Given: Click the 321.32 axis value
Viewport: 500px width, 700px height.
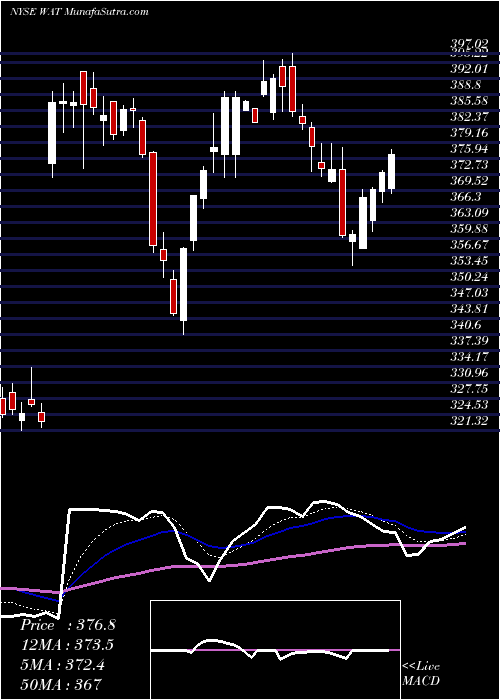Looking at the screenshot, I should [467, 421].
